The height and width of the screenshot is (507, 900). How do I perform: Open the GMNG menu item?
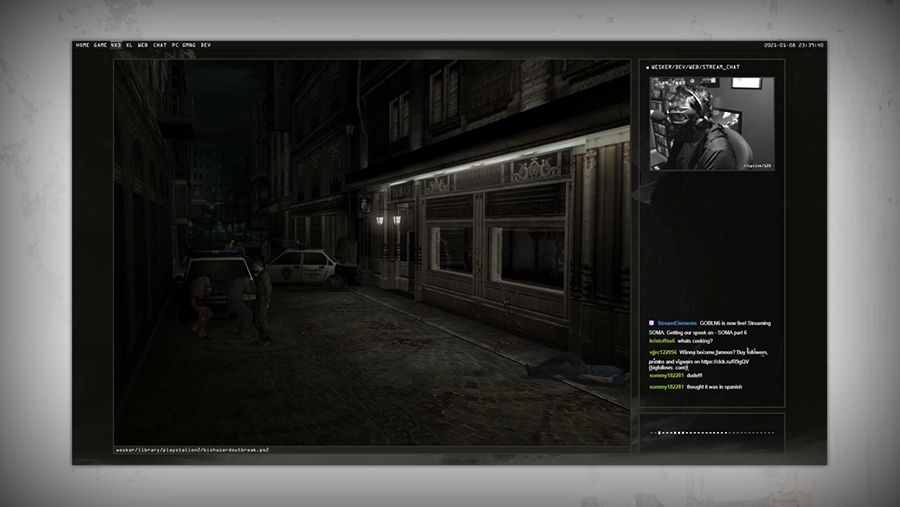[x=189, y=45]
